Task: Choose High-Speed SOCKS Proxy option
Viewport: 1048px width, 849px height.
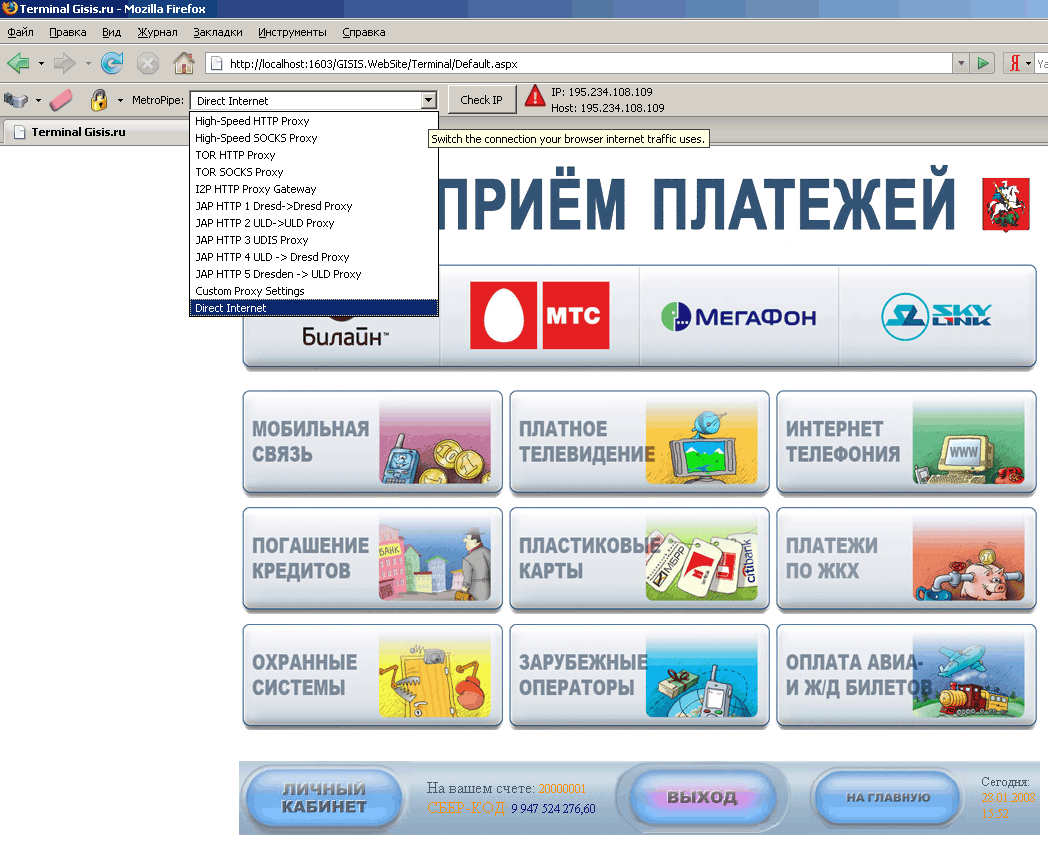Action: coord(314,138)
